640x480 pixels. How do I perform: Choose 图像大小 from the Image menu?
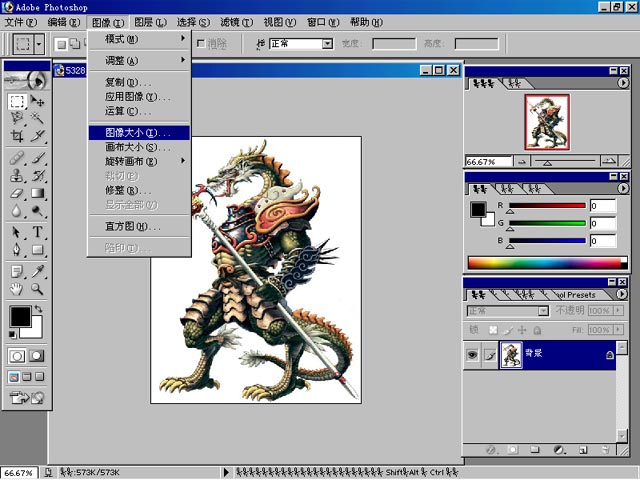tap(139, 133)
